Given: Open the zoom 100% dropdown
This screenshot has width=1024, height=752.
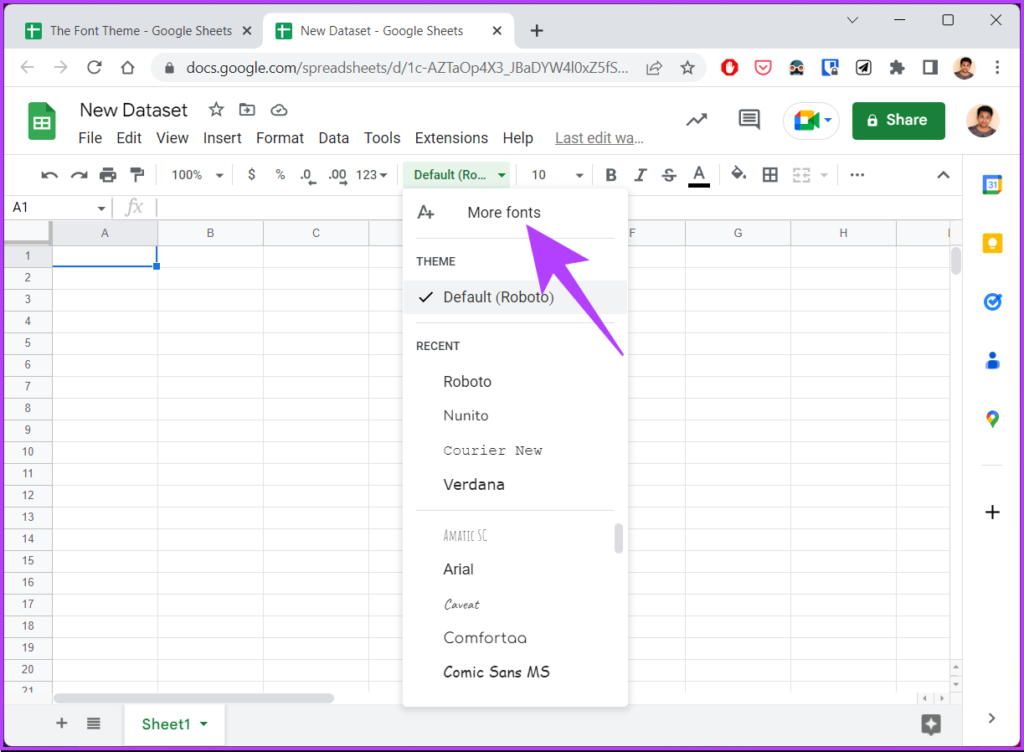Looking at the screenshot, I should click(197, 175).
